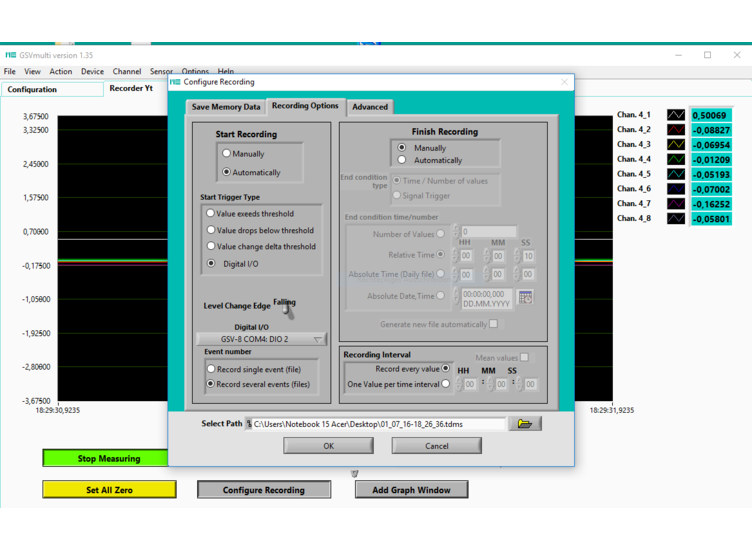Click the Cancel button
This screenshot has width=752, height=550.
tap(436, 446)
